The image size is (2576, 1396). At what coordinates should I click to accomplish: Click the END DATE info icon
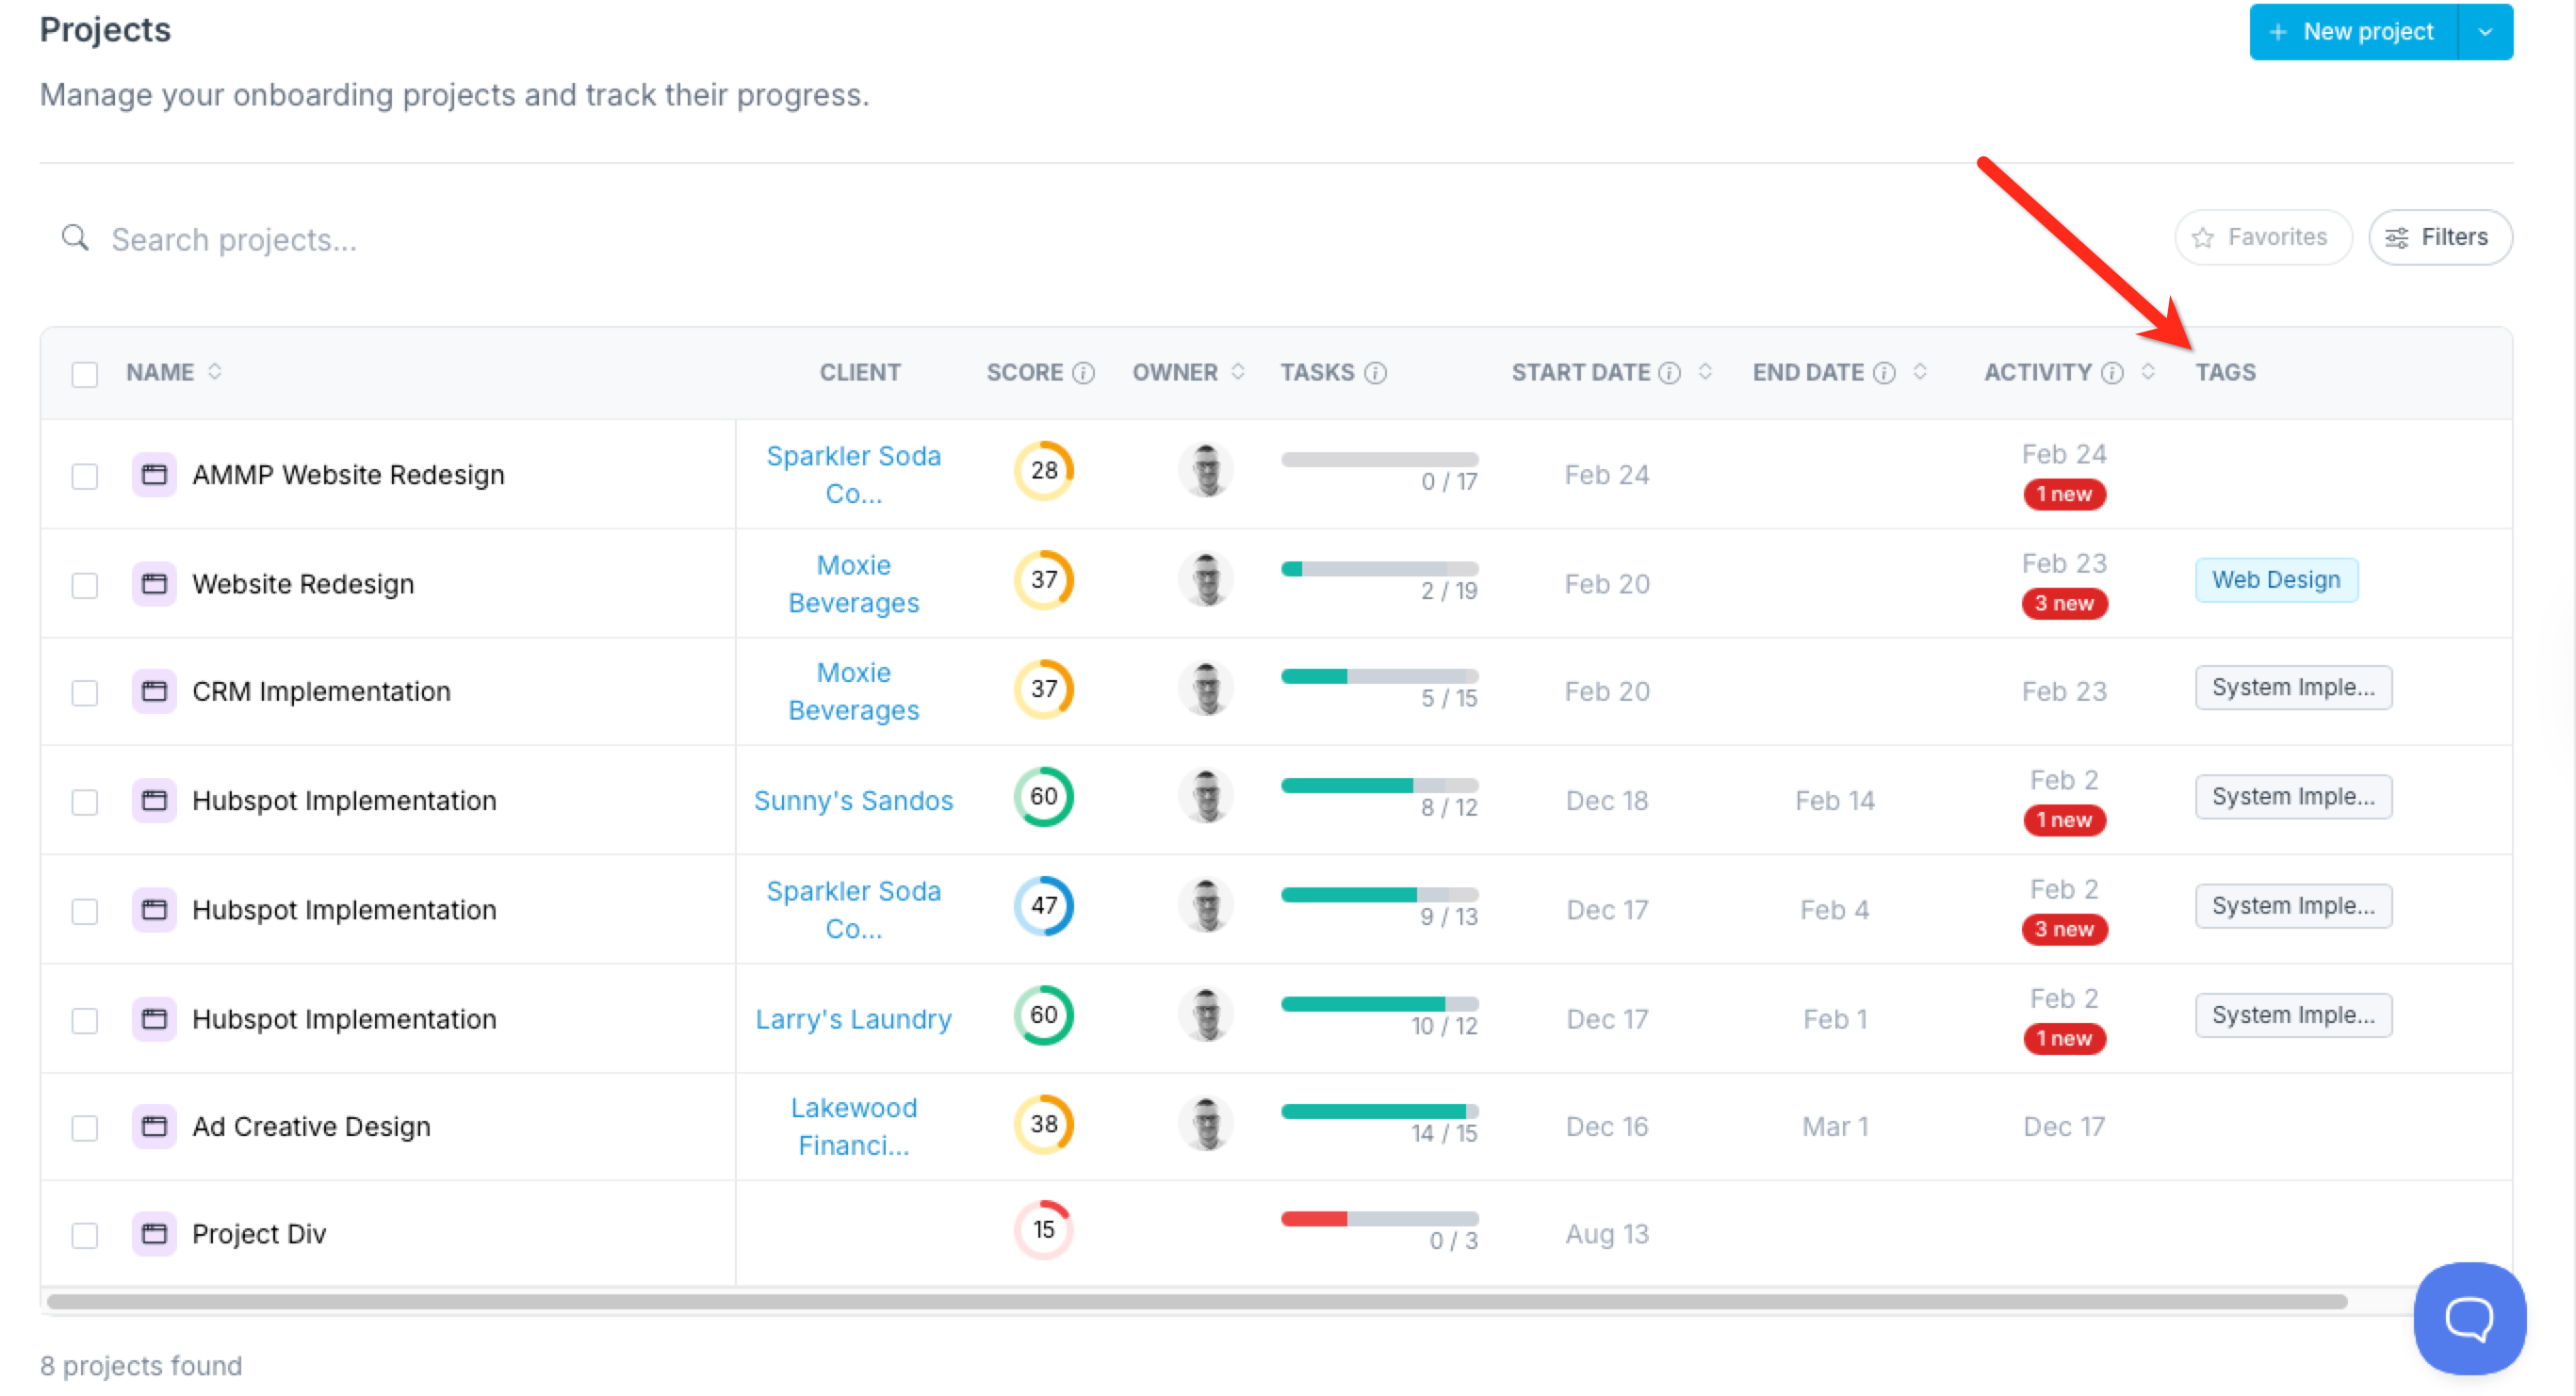pos(1884,373)
